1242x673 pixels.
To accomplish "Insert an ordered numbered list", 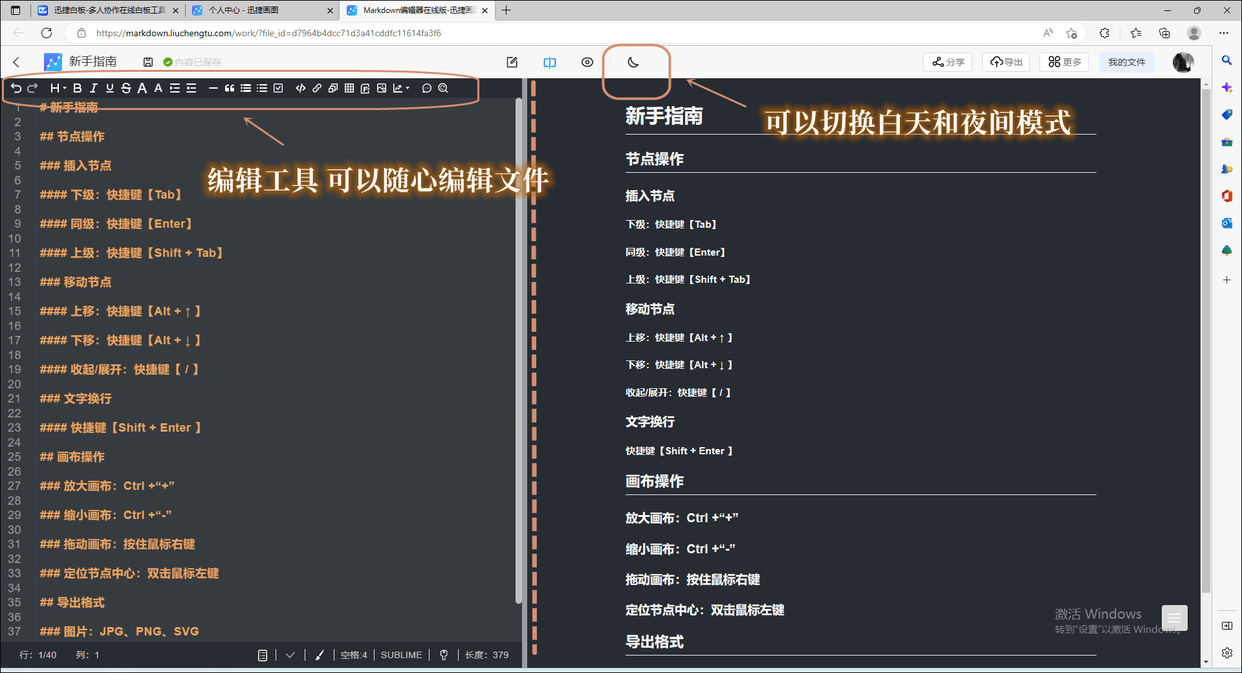I will (262, 88).
